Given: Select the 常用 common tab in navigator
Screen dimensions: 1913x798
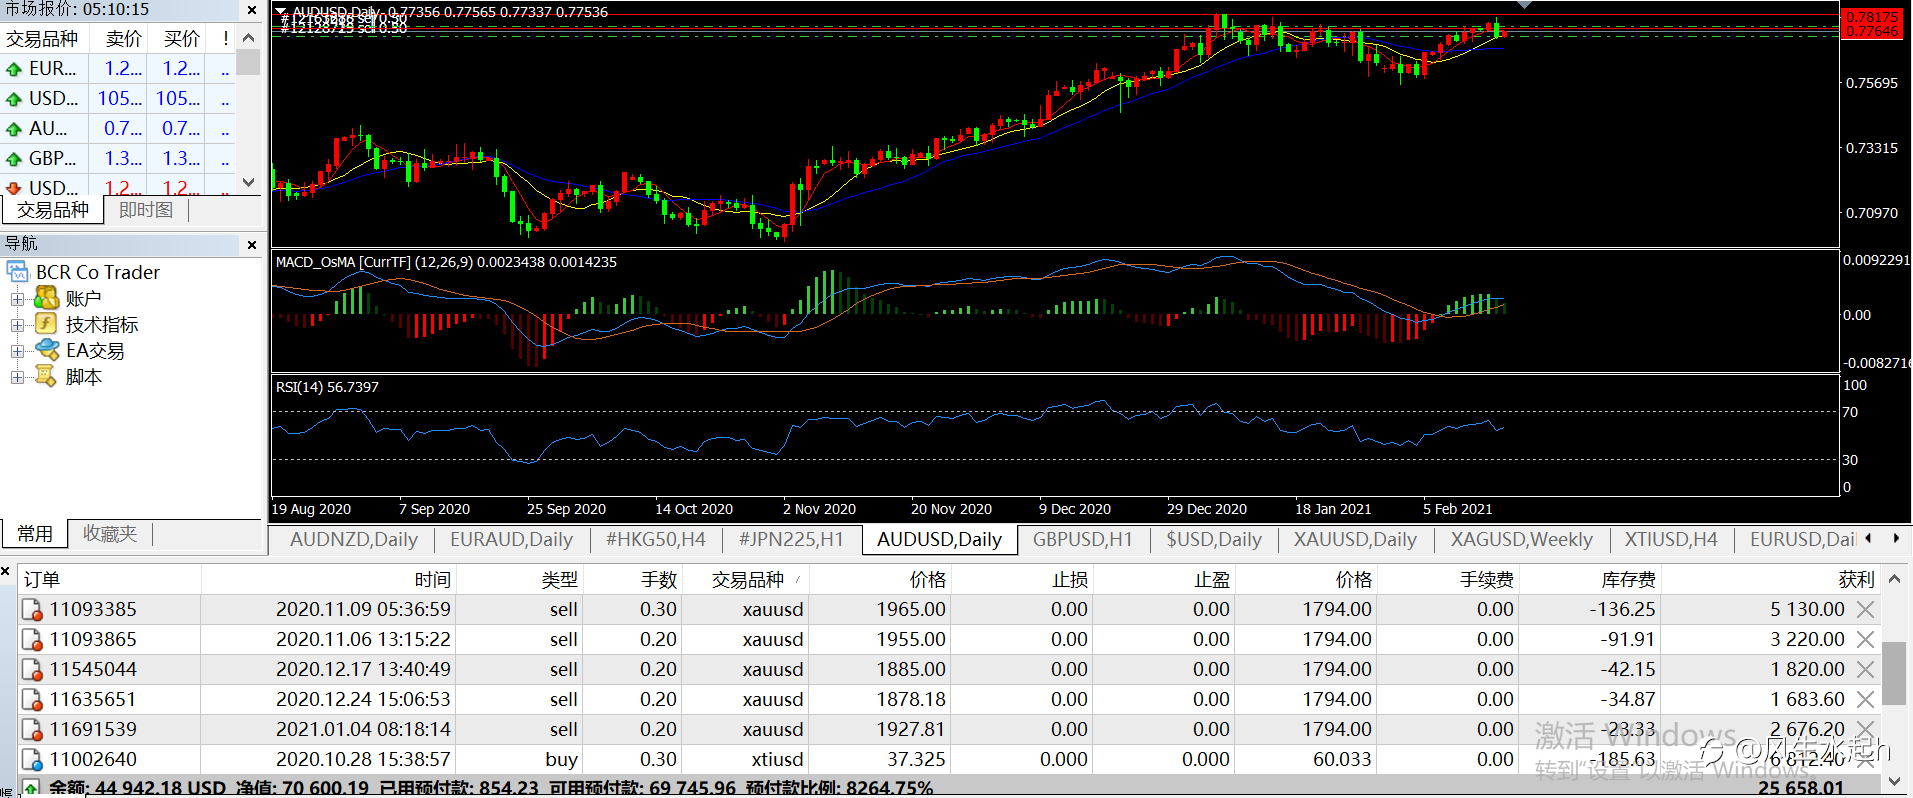Looking at the screenshot, I should (35, 534).
